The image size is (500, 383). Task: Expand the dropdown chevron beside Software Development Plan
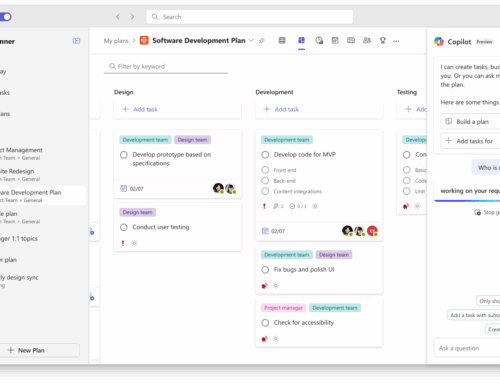[251, 41]
